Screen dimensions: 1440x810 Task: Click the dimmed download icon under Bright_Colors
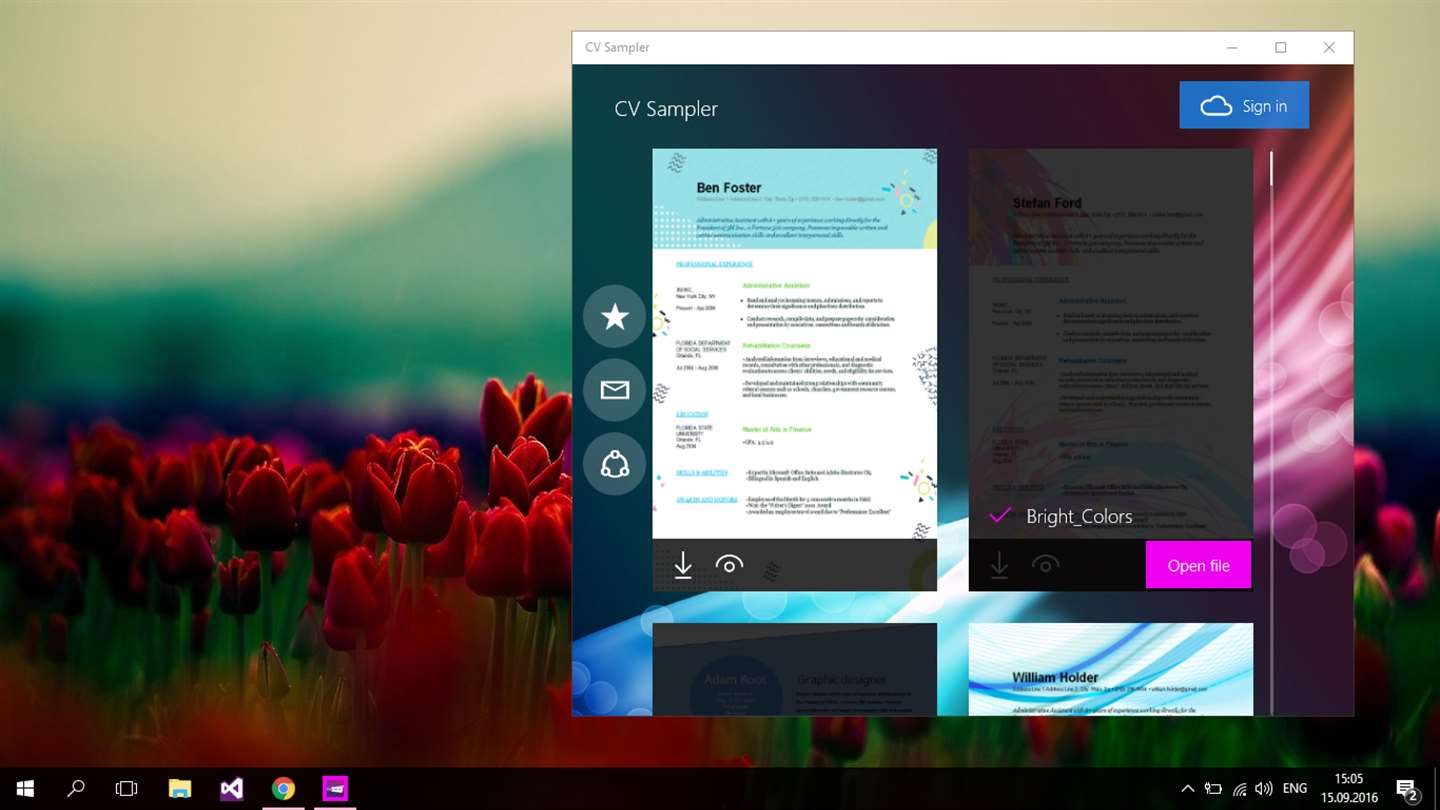tap(999, 565)
